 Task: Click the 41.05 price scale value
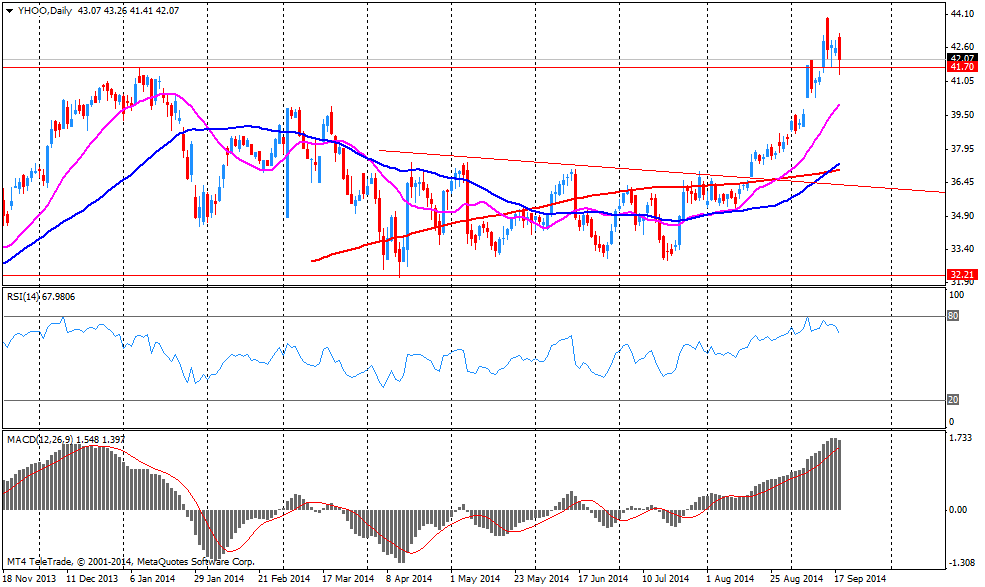coord(962,81)
